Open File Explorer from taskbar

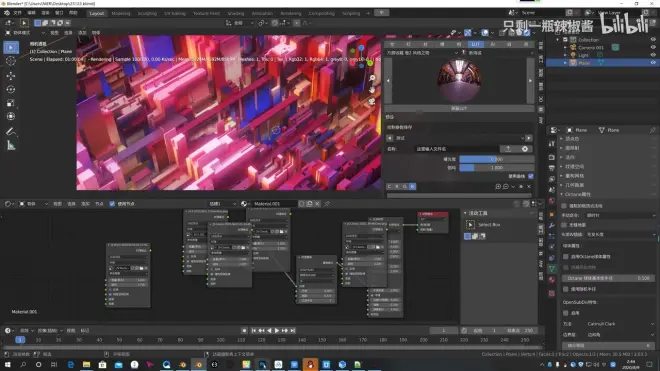[x=86, y=364]
